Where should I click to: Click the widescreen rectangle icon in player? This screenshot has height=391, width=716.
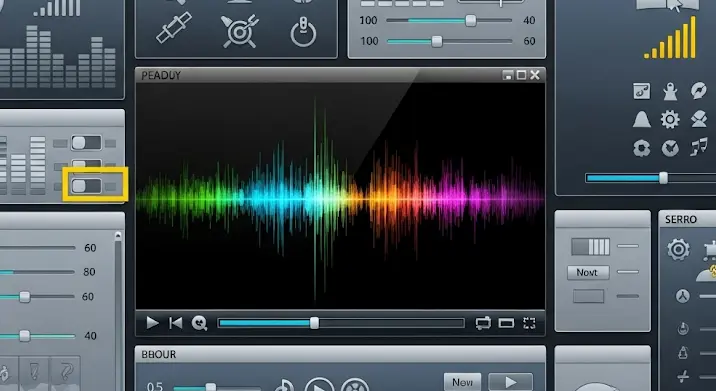506,323
